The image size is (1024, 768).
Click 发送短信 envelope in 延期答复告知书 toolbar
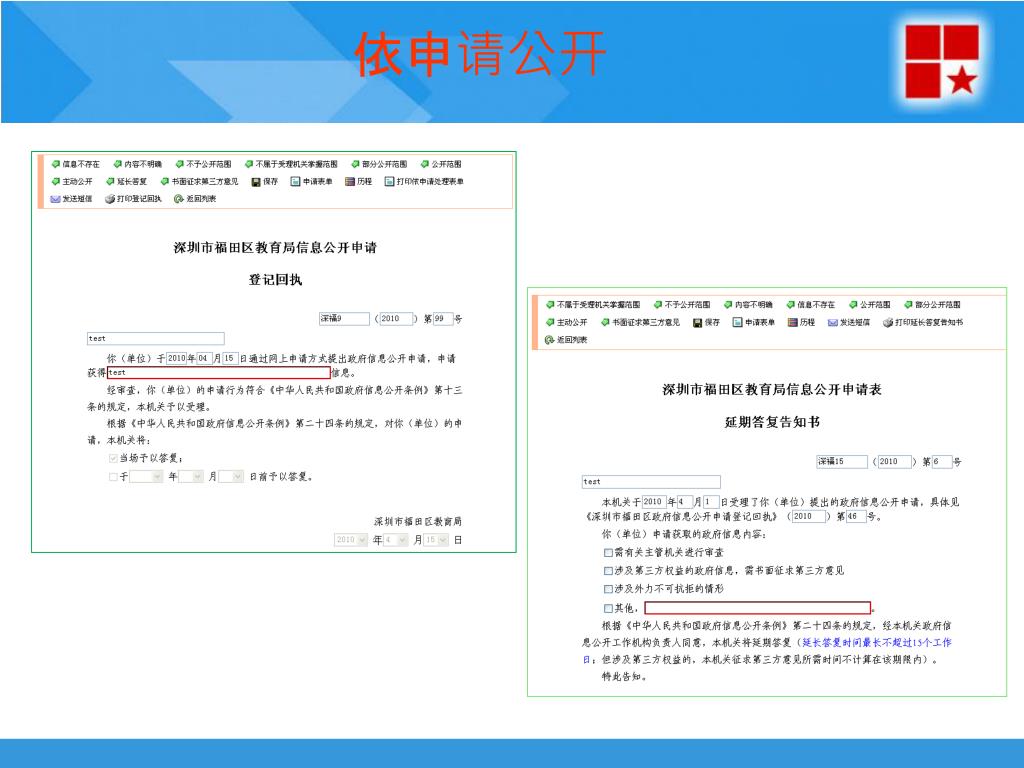click(833, 323)
